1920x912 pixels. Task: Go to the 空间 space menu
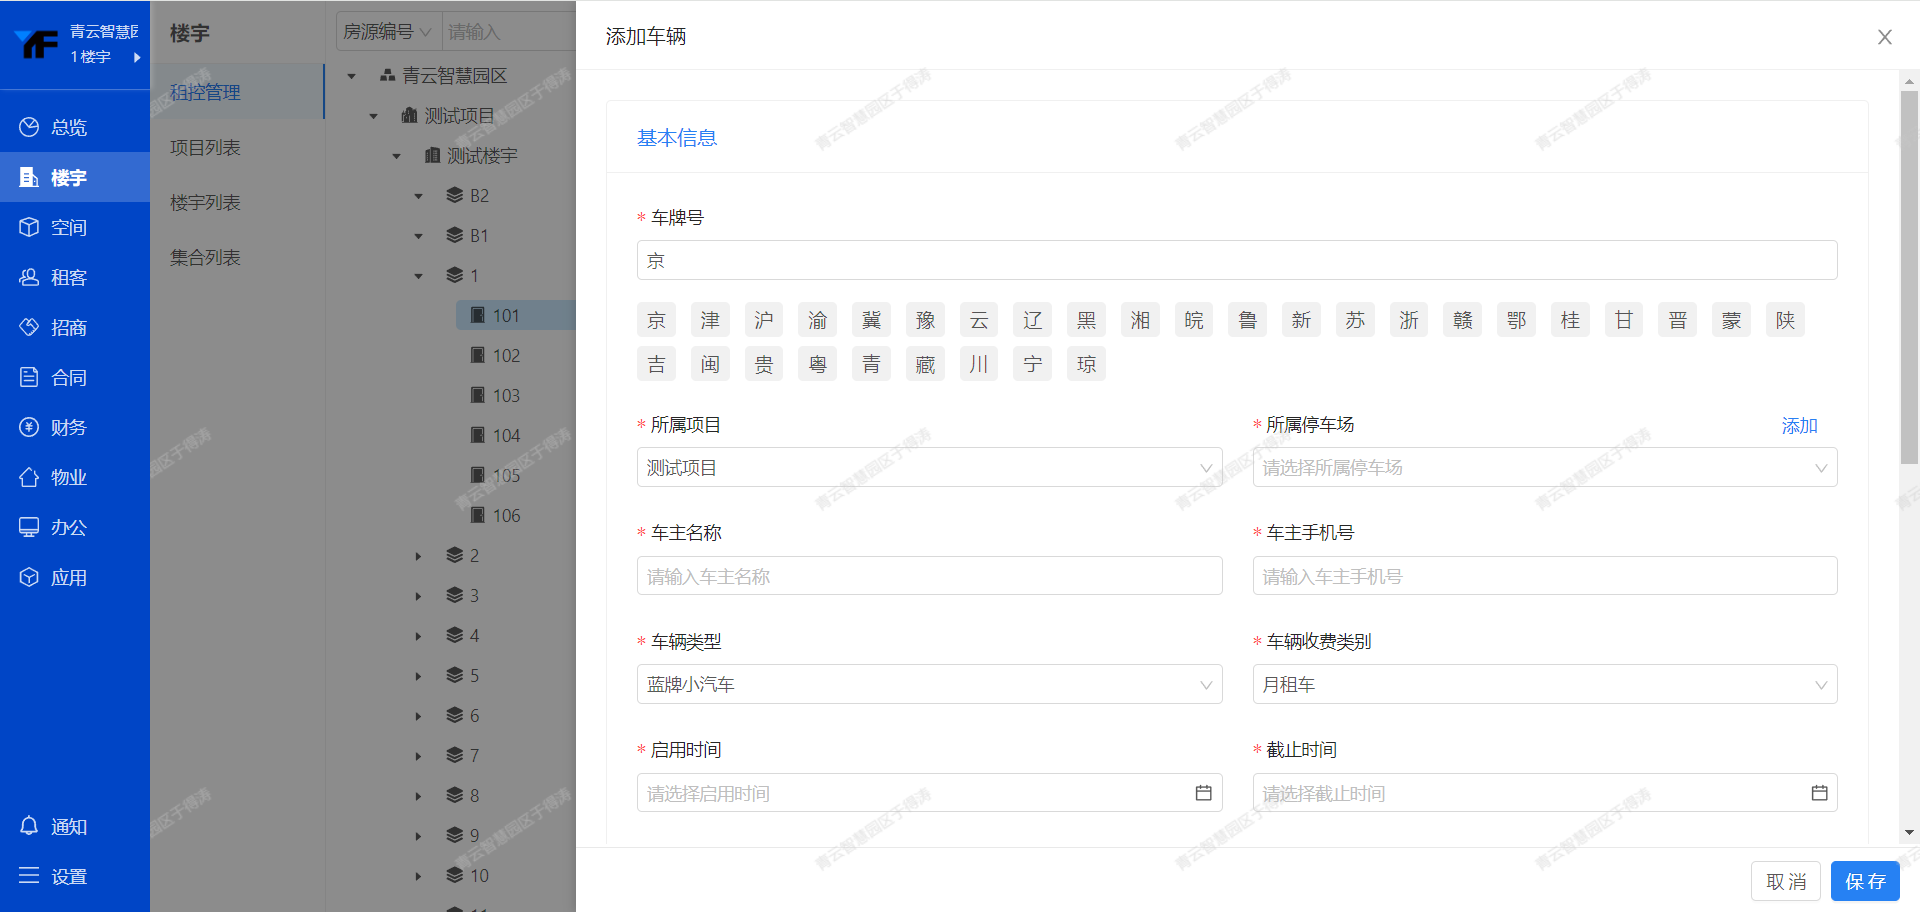coord(68,227)
